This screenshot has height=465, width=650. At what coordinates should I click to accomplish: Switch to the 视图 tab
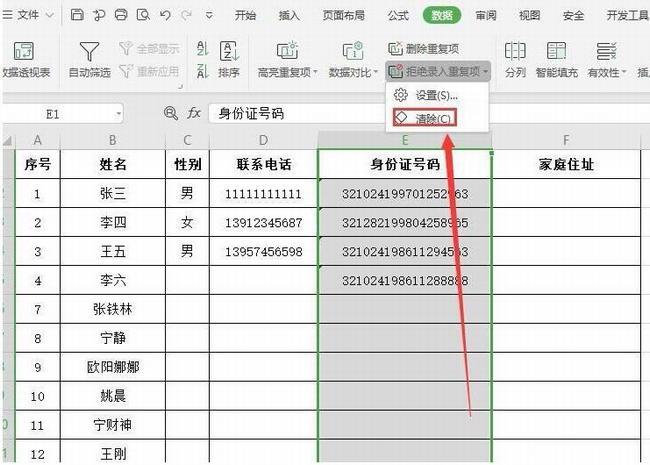529,16
